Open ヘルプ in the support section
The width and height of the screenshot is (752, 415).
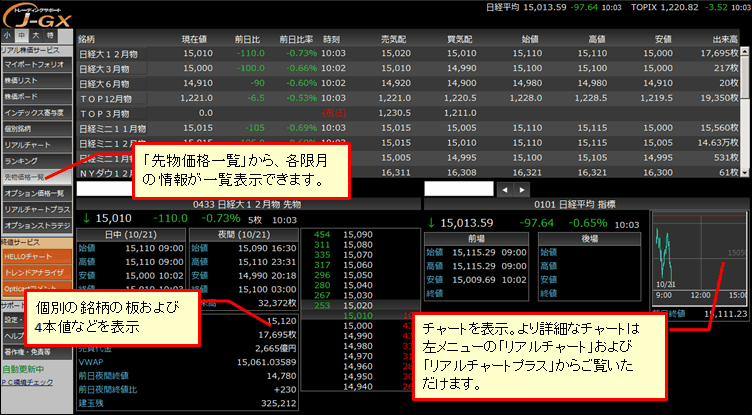pyautogui.click(x=13, y=336)
